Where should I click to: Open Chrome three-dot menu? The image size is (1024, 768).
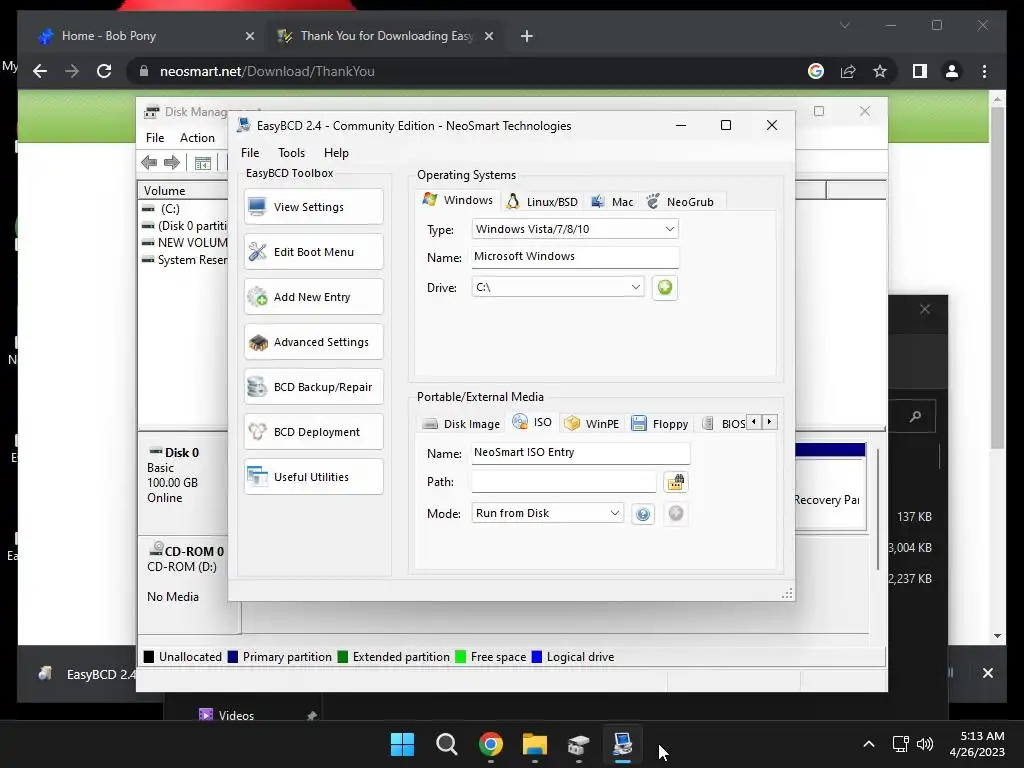click(984, 71)
